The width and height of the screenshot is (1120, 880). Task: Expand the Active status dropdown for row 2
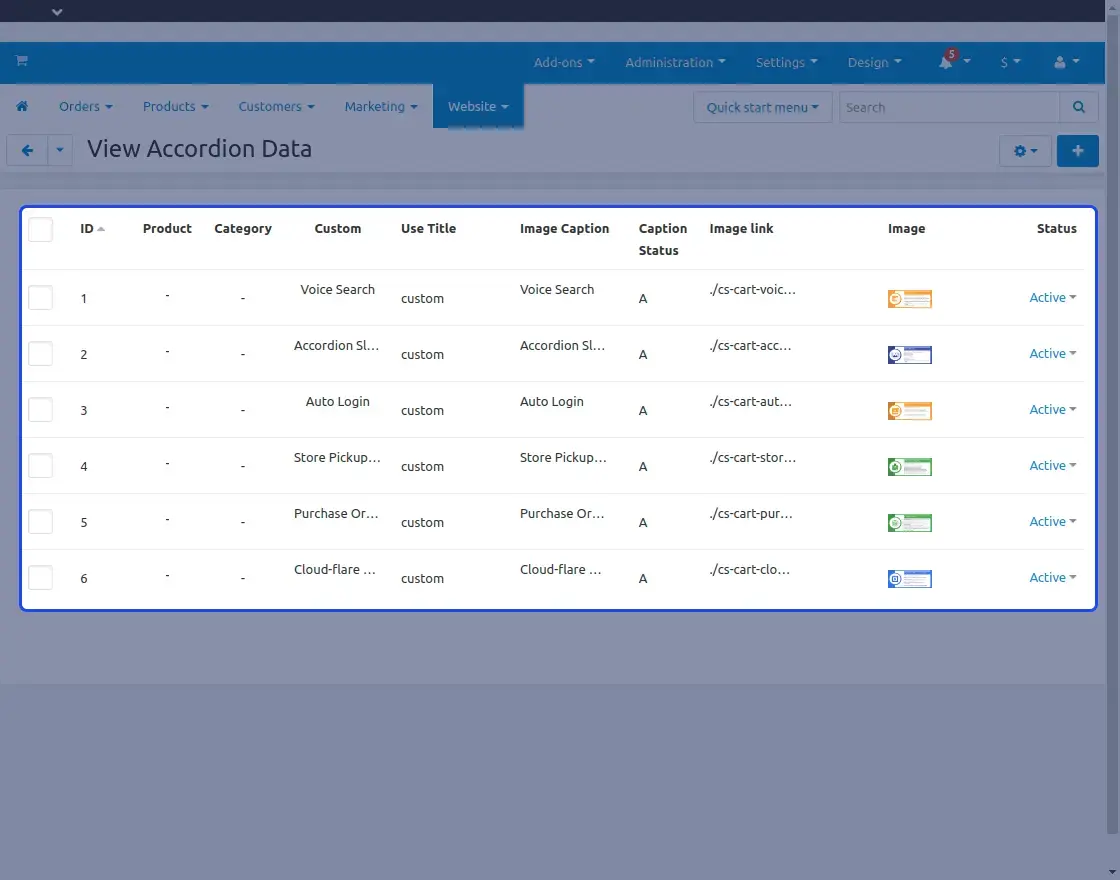pos(1052,354)
